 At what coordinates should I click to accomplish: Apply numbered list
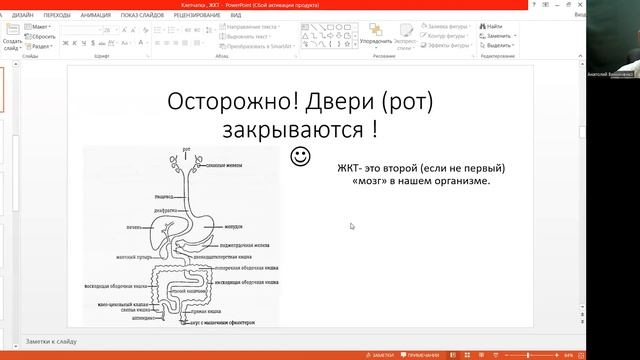click(x=172, y=30)
